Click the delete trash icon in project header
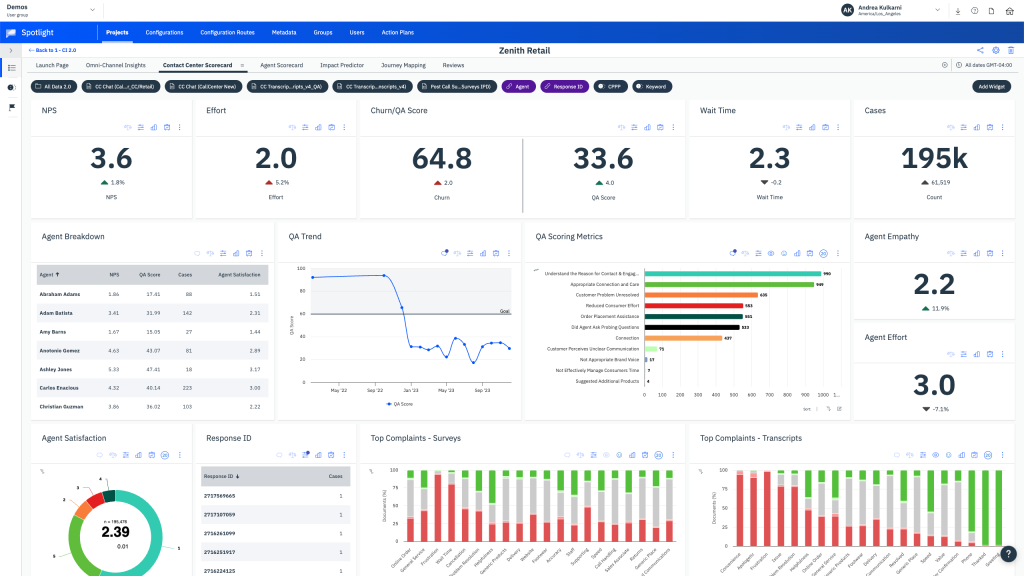1024x576 pixels. coord(1010,50)
